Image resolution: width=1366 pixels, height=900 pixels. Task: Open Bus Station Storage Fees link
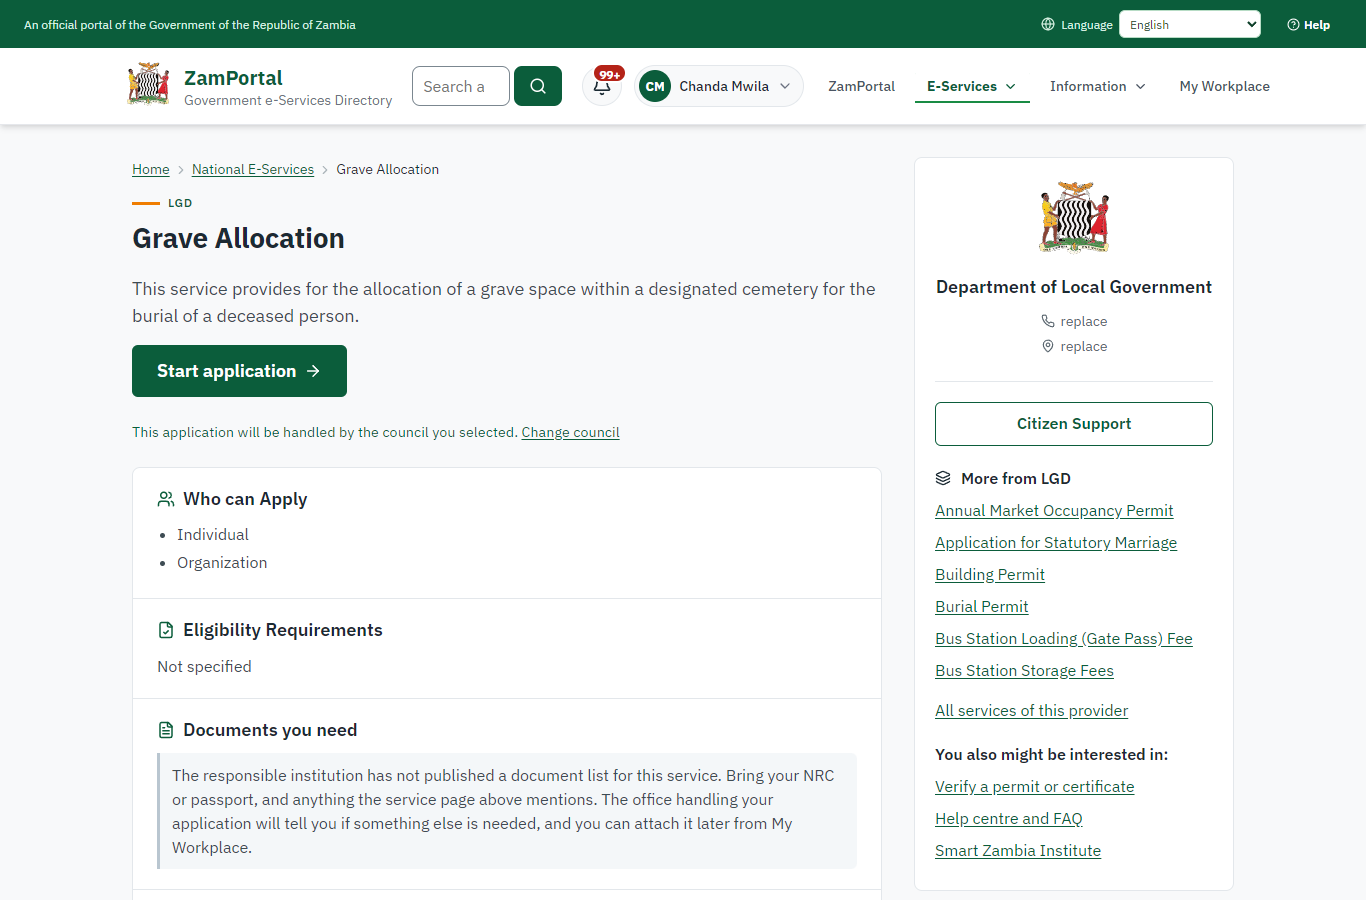tap(1024, 670)
